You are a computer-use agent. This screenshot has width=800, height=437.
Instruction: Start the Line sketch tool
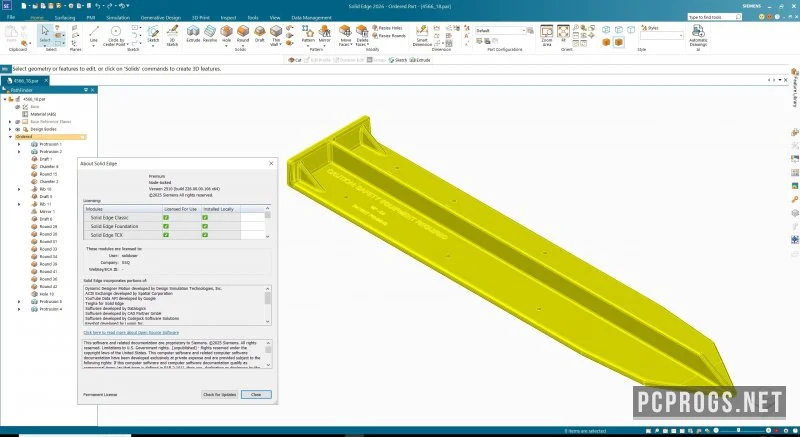93,35
